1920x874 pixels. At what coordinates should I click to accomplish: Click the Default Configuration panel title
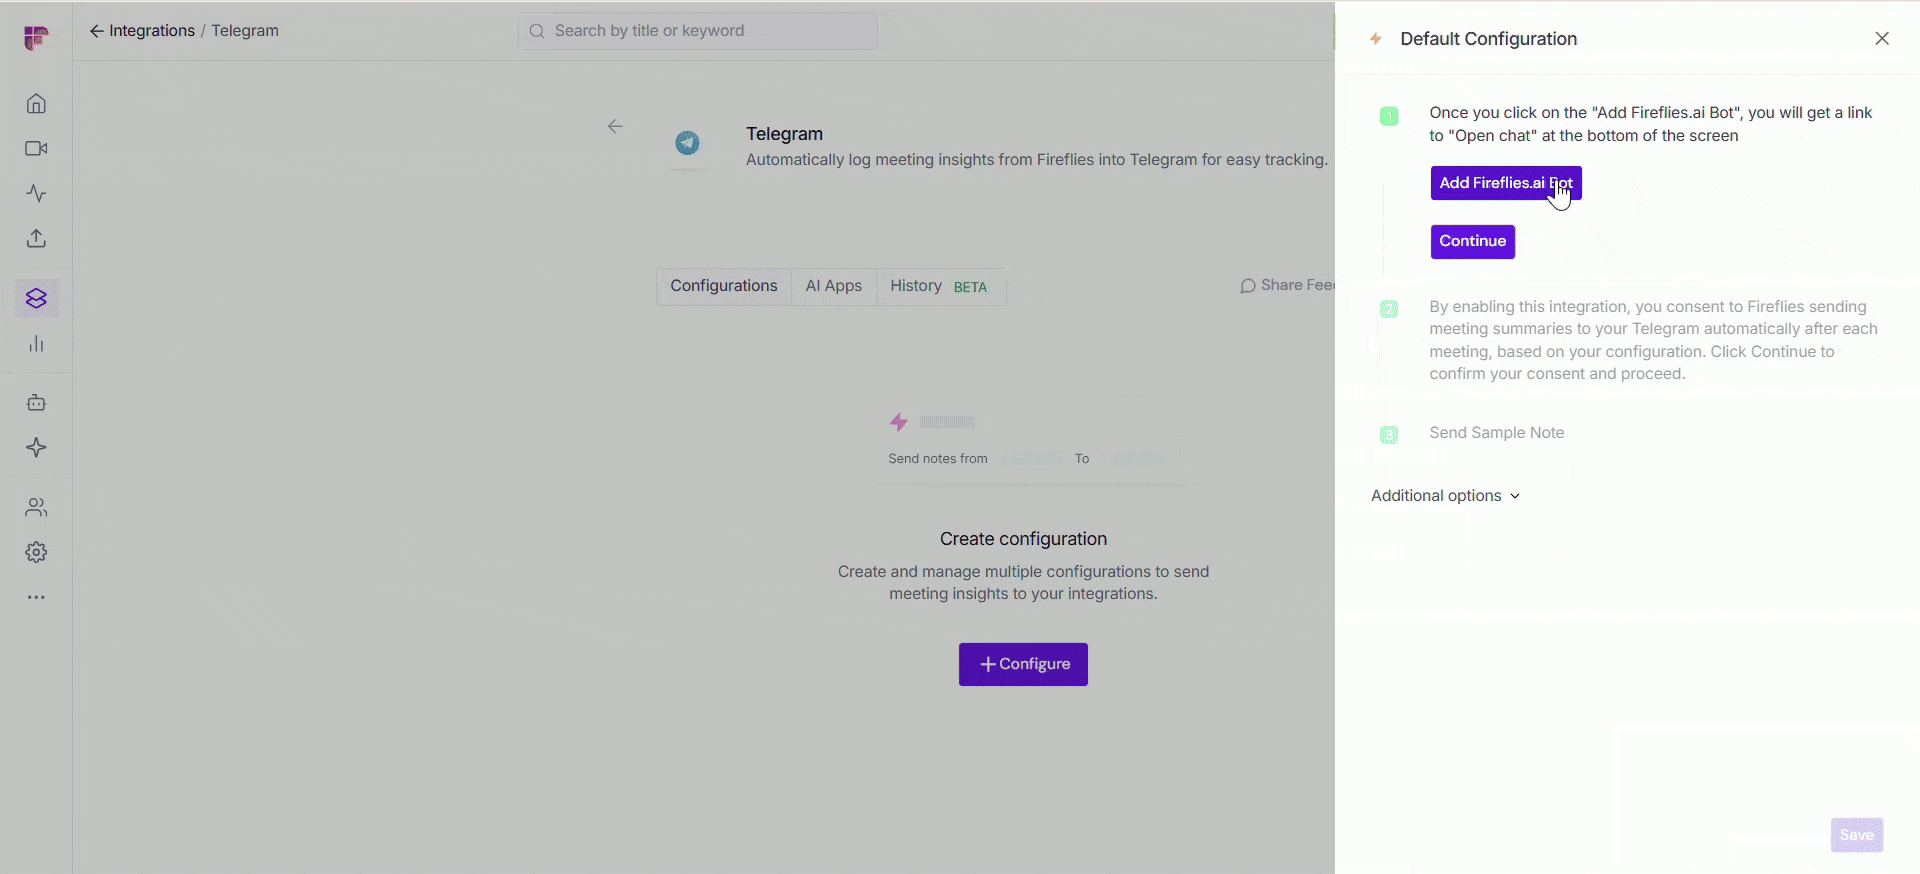1489,39
